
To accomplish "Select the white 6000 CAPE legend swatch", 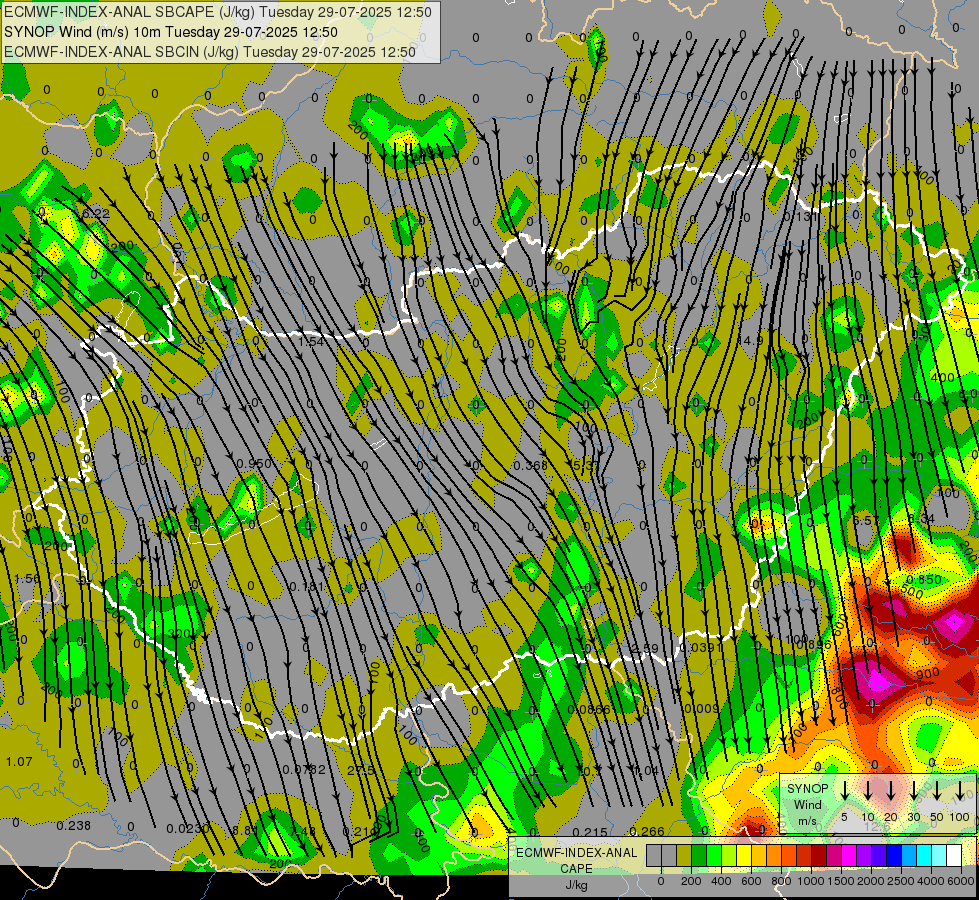I will click(955, 855).
